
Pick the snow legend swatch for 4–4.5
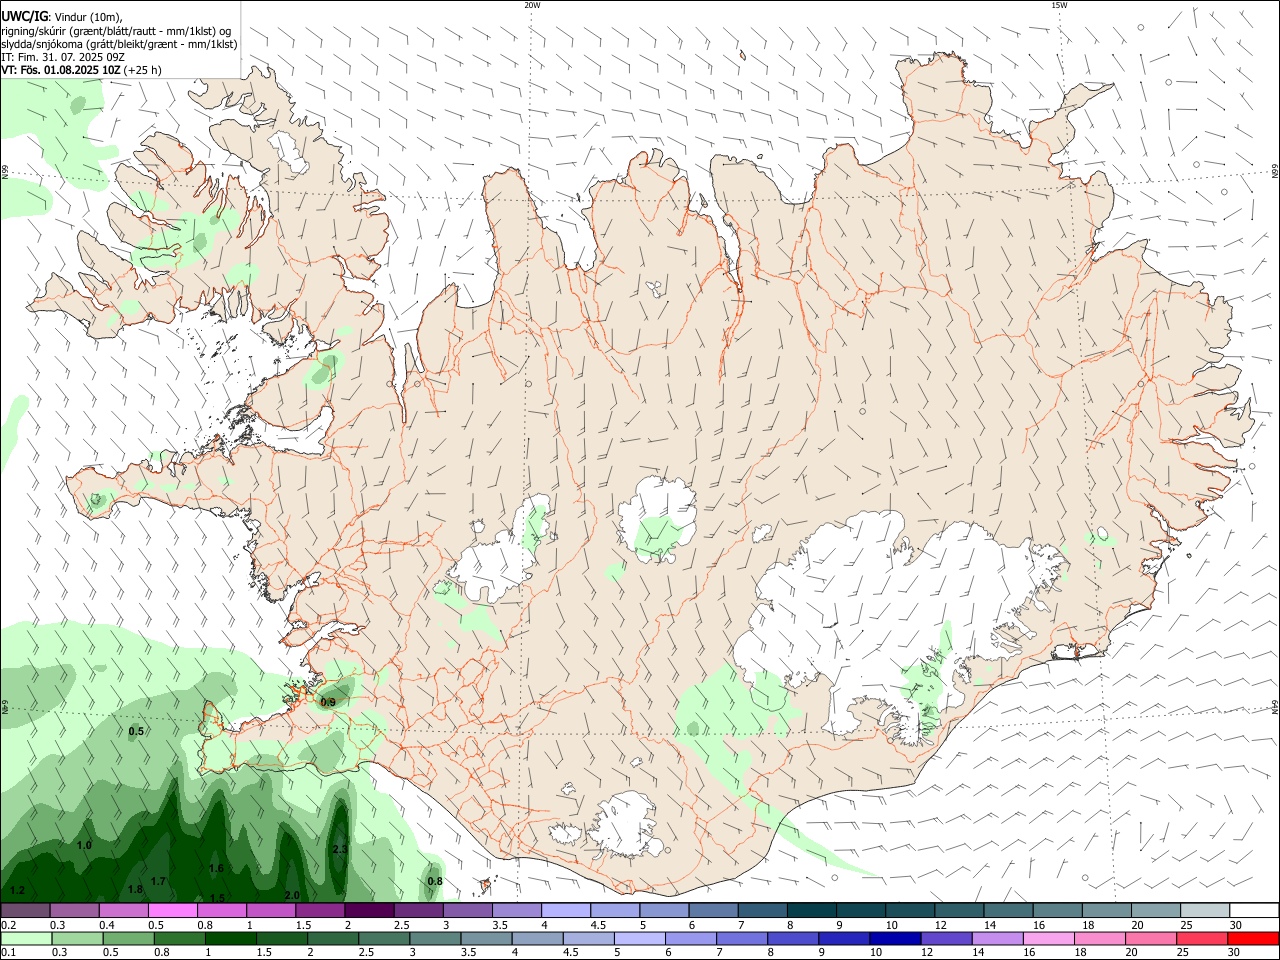[x=565, y=911]
